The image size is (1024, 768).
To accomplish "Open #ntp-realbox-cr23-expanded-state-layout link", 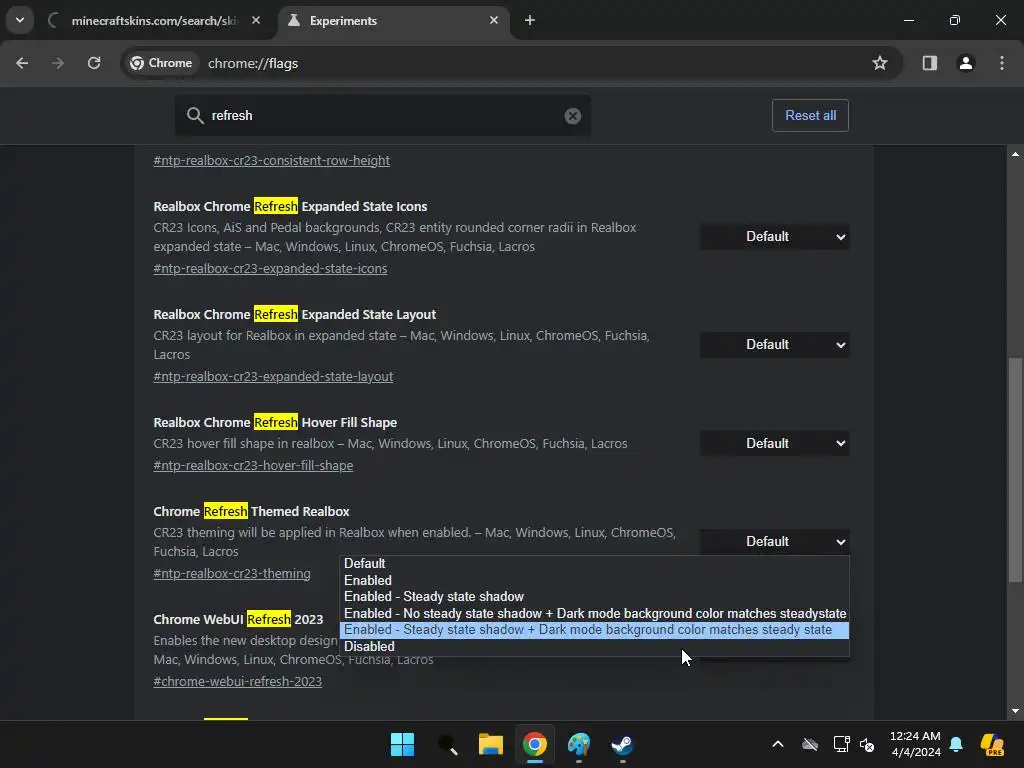I will click(273, 377).
